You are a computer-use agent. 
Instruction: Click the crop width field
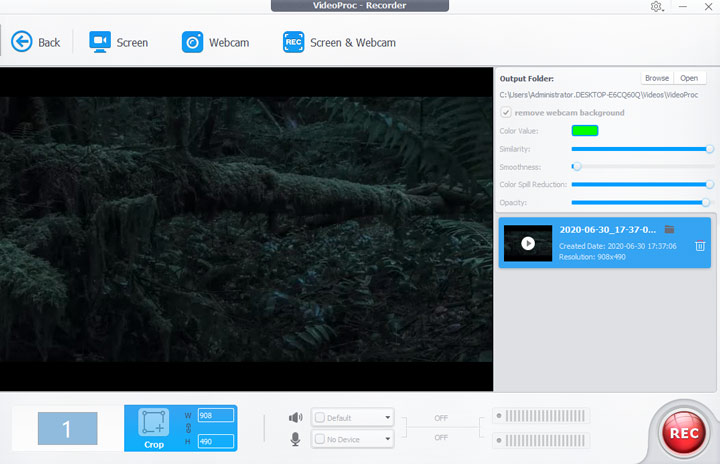(216, 415)
